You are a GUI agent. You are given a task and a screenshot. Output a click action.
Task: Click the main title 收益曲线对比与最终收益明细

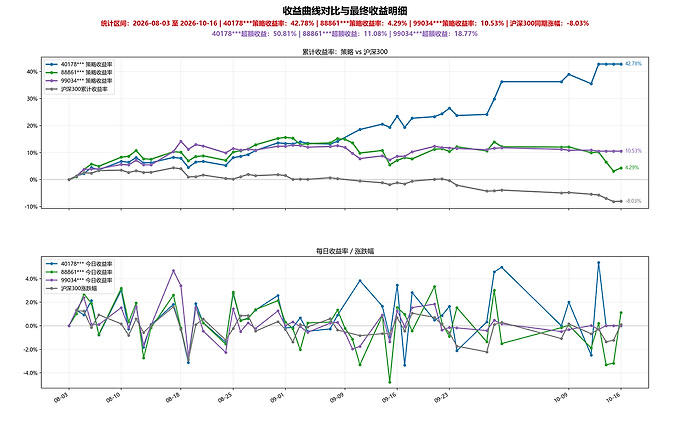pyautogui.click(x=345, y=11)
